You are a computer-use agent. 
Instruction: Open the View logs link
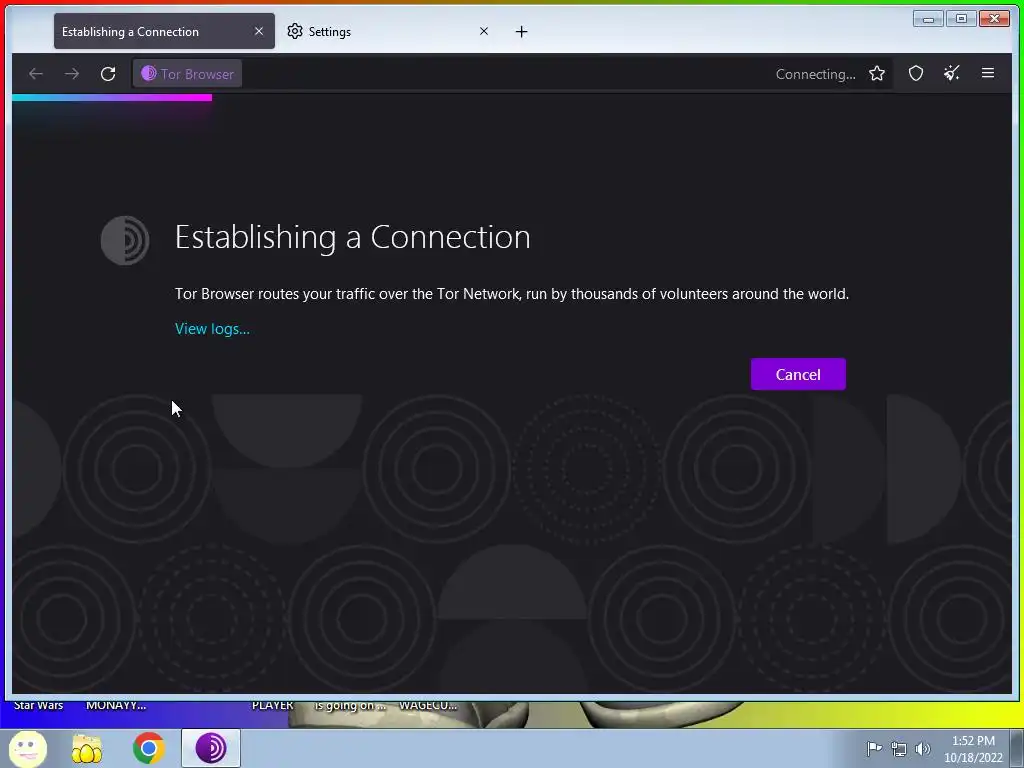coord(212,328)
